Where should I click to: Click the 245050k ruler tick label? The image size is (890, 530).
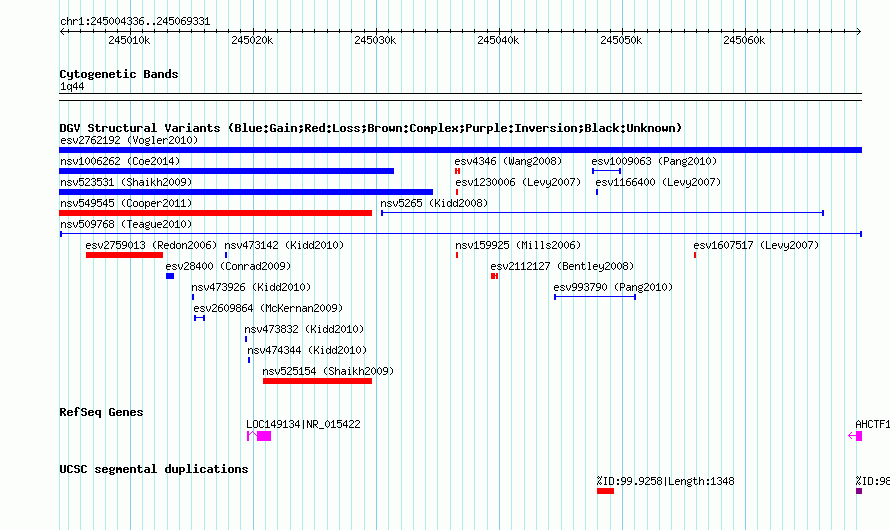point(622,41)
